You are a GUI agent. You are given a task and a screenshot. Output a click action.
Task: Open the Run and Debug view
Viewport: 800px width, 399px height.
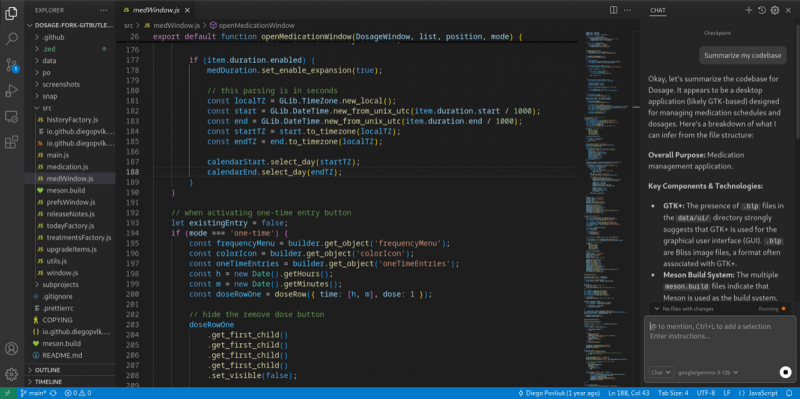[11, 91]
